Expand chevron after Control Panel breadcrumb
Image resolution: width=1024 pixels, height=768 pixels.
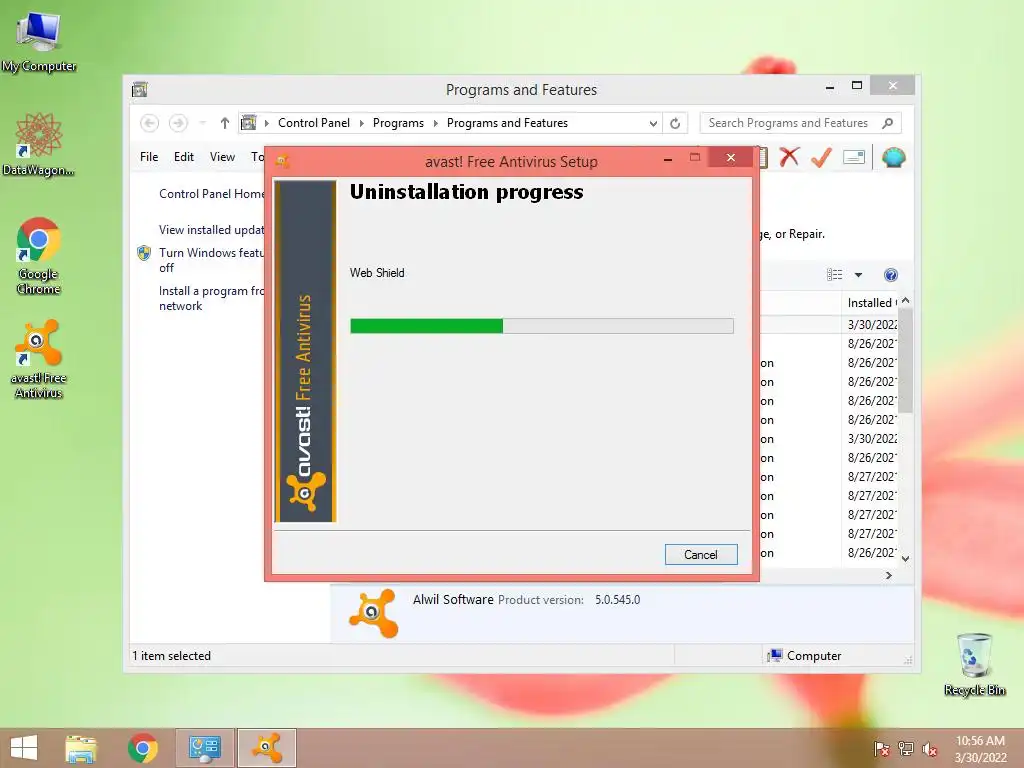[x=361, y=123]
